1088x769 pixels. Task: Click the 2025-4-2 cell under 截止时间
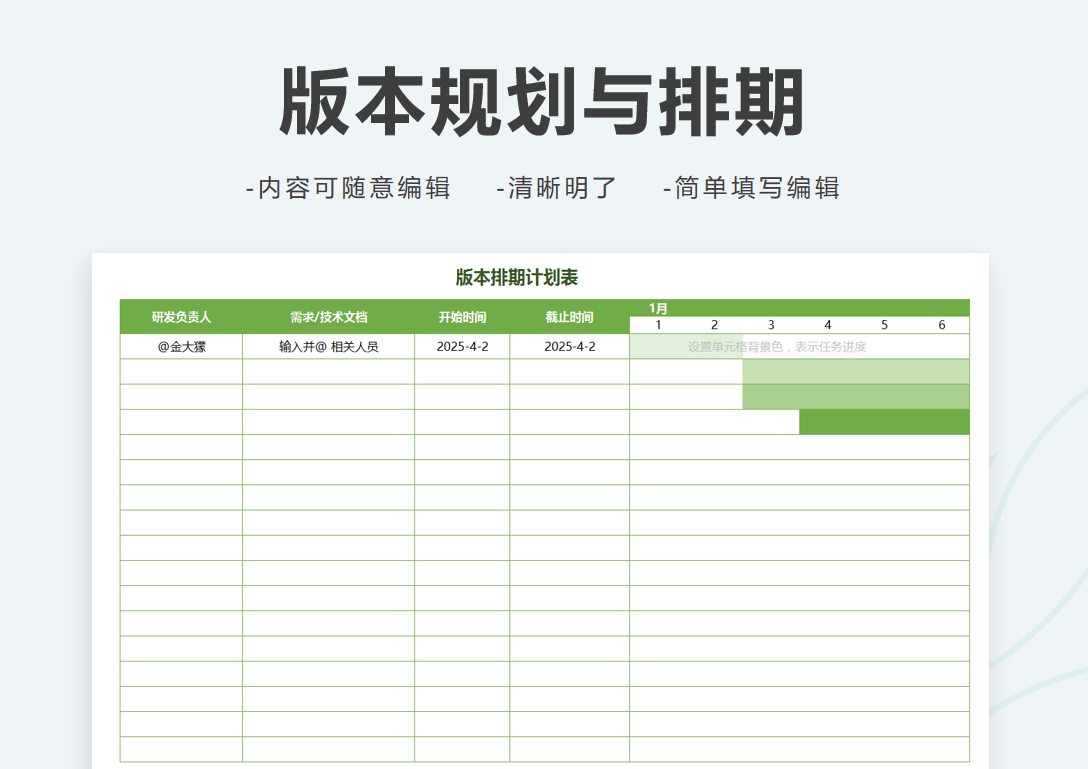pyautogui.click(x=569, y=347)
